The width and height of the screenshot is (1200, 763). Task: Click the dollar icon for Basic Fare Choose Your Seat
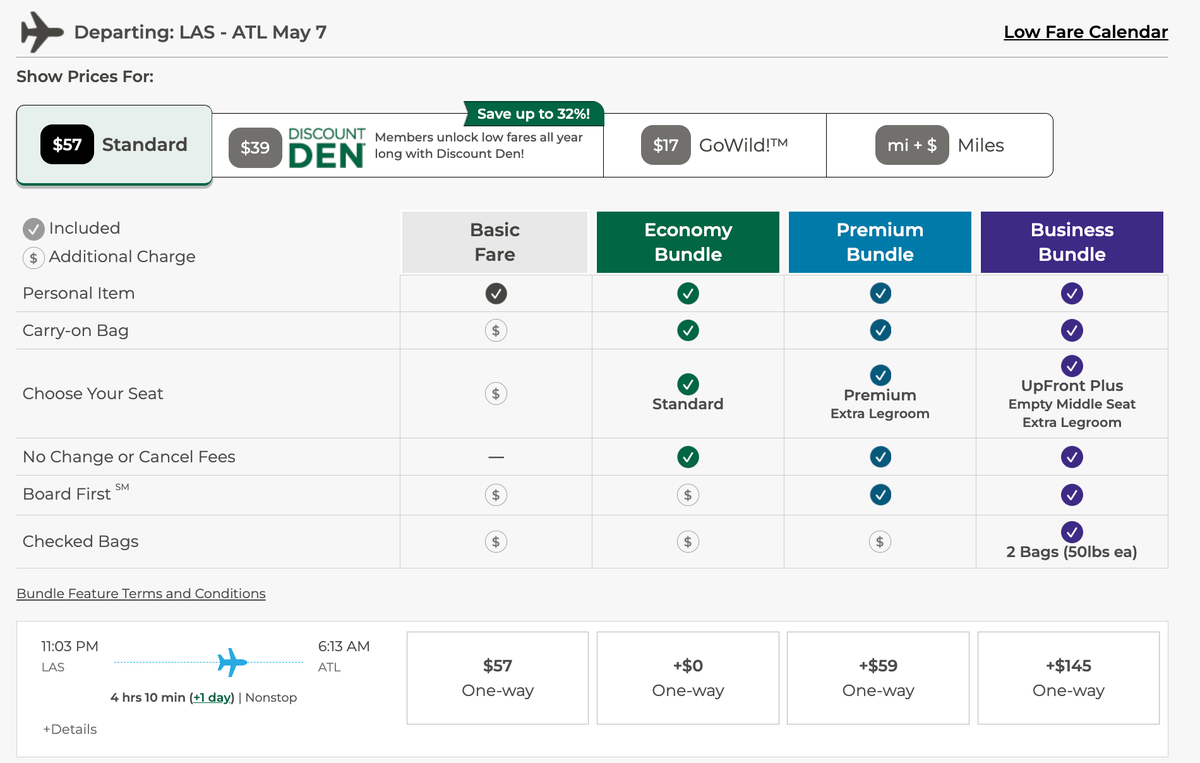(x=495, y=393)
